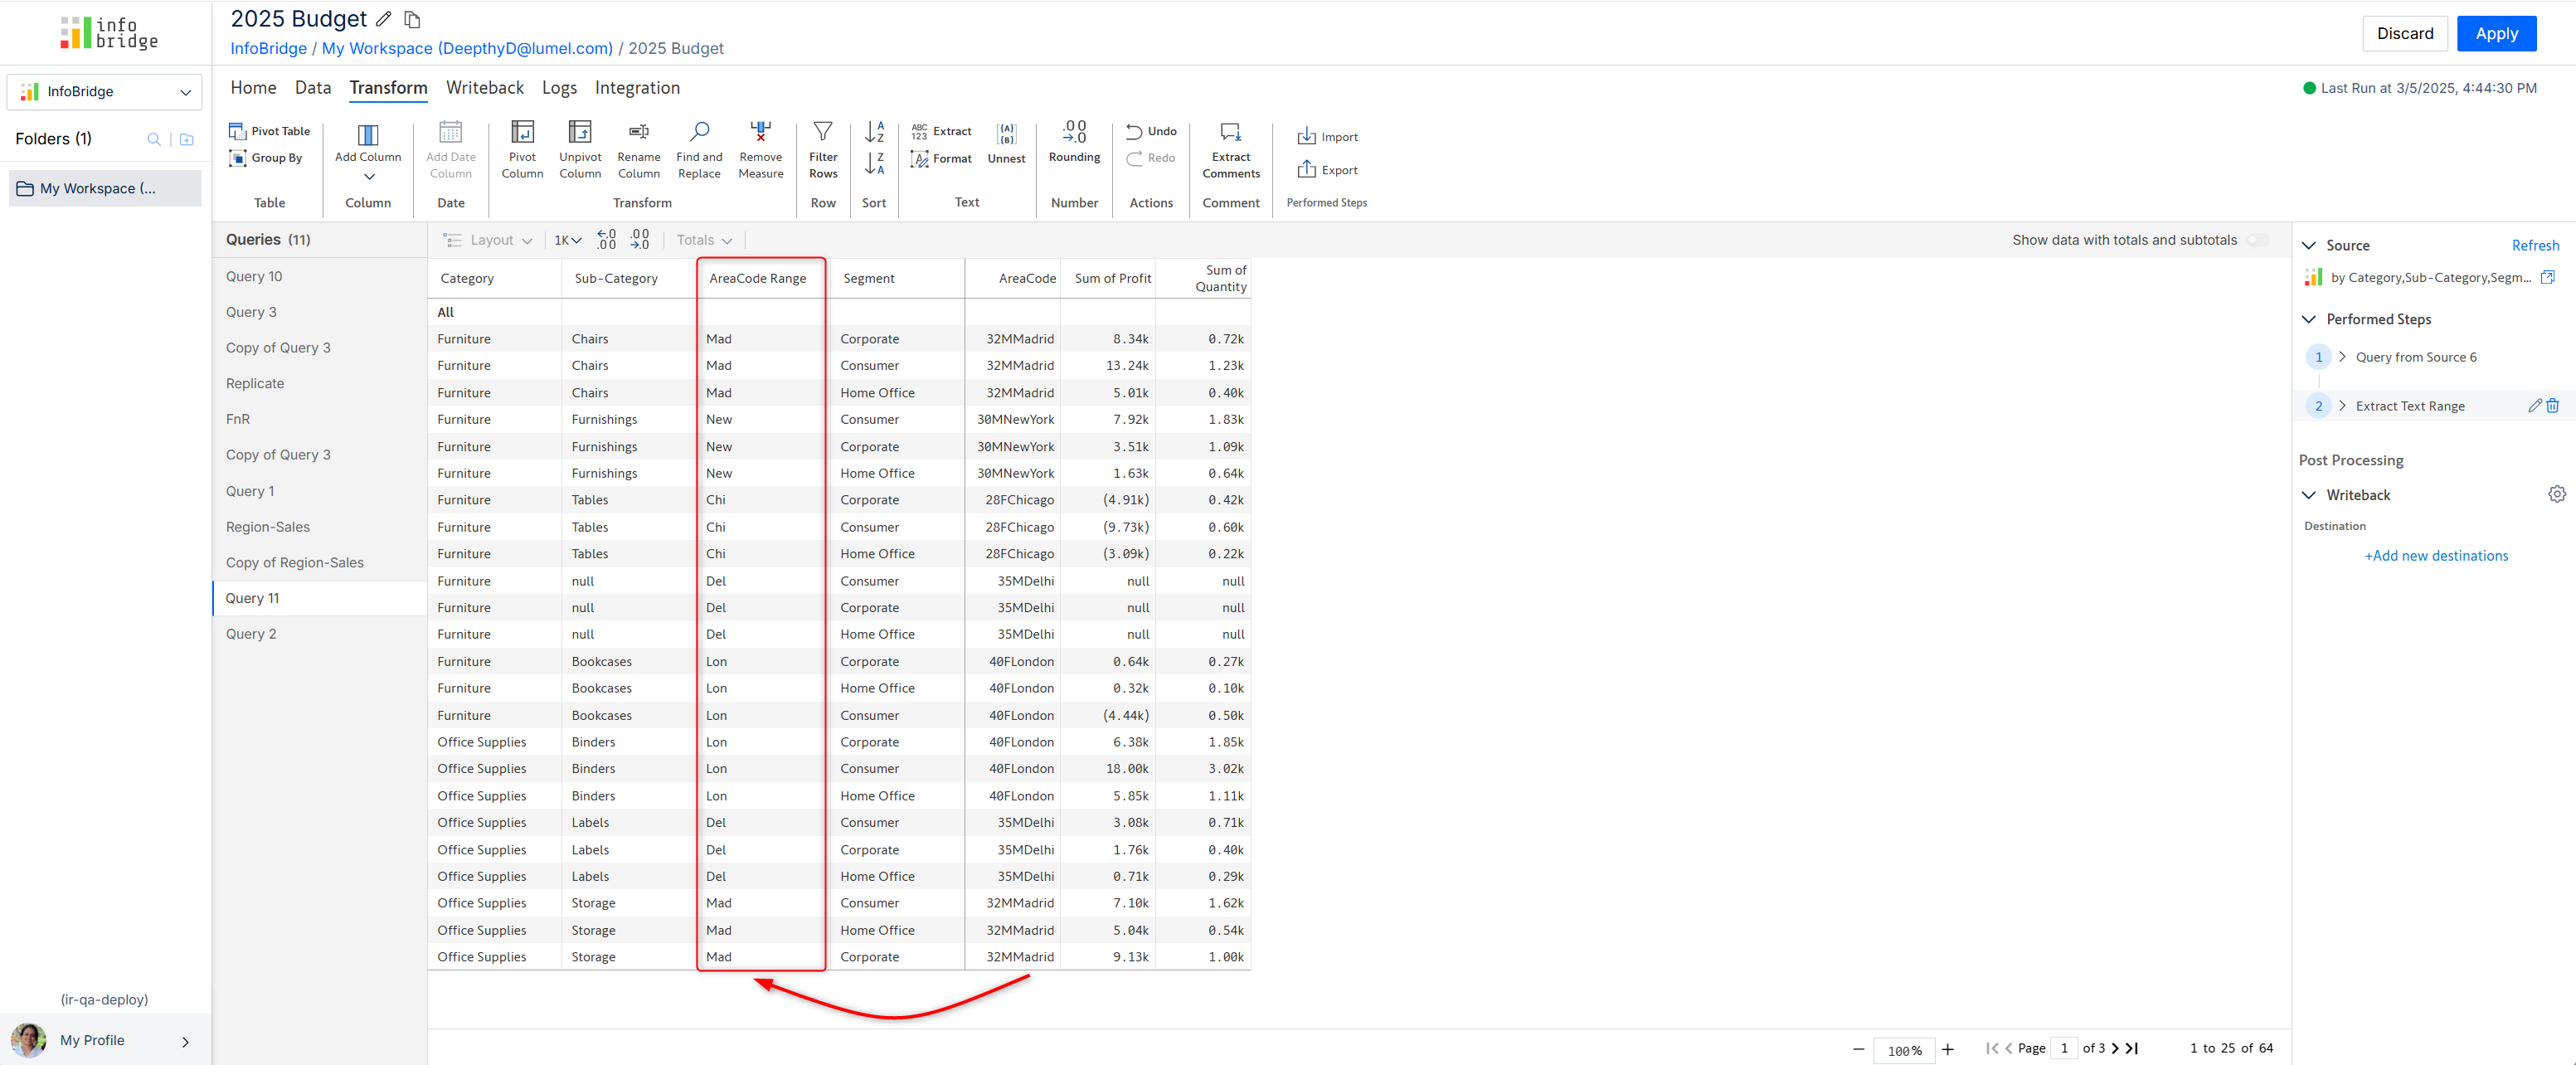Click the Pivot Column icon

(522, 133)
